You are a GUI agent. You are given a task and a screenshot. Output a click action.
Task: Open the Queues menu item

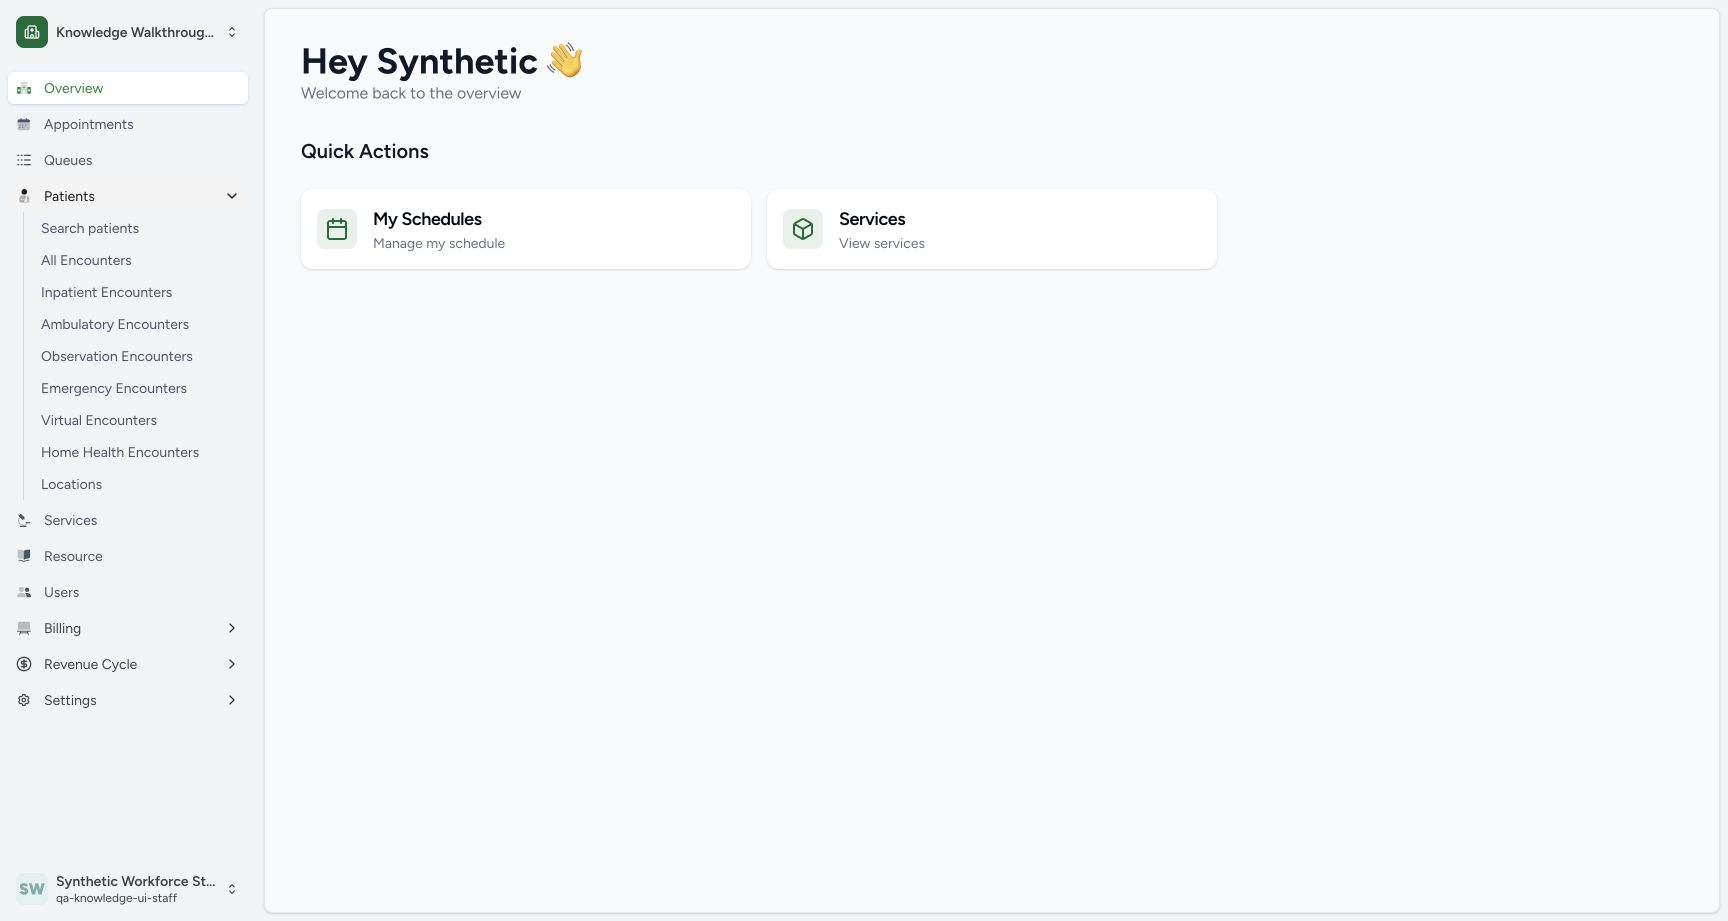(x=128, y=160)
